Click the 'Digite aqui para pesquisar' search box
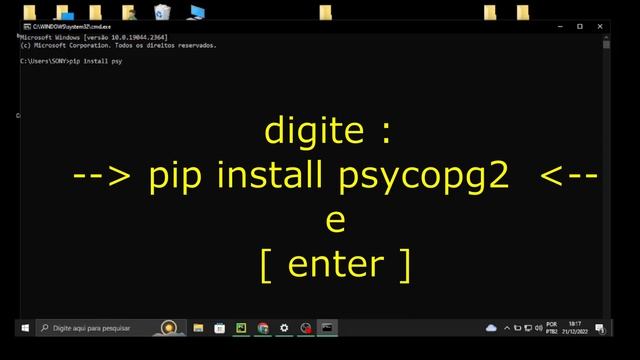 [111, 328]
